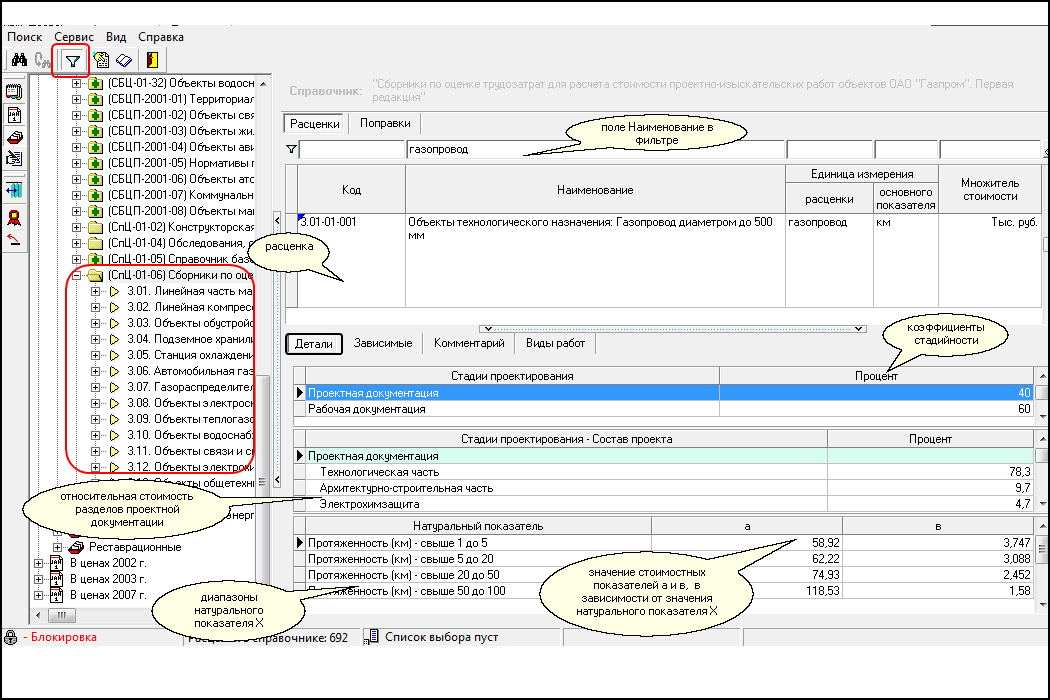Expand the В ценах 2002 г. node
The height and width of the screenshot is (700, 1050).
point(40,563)
